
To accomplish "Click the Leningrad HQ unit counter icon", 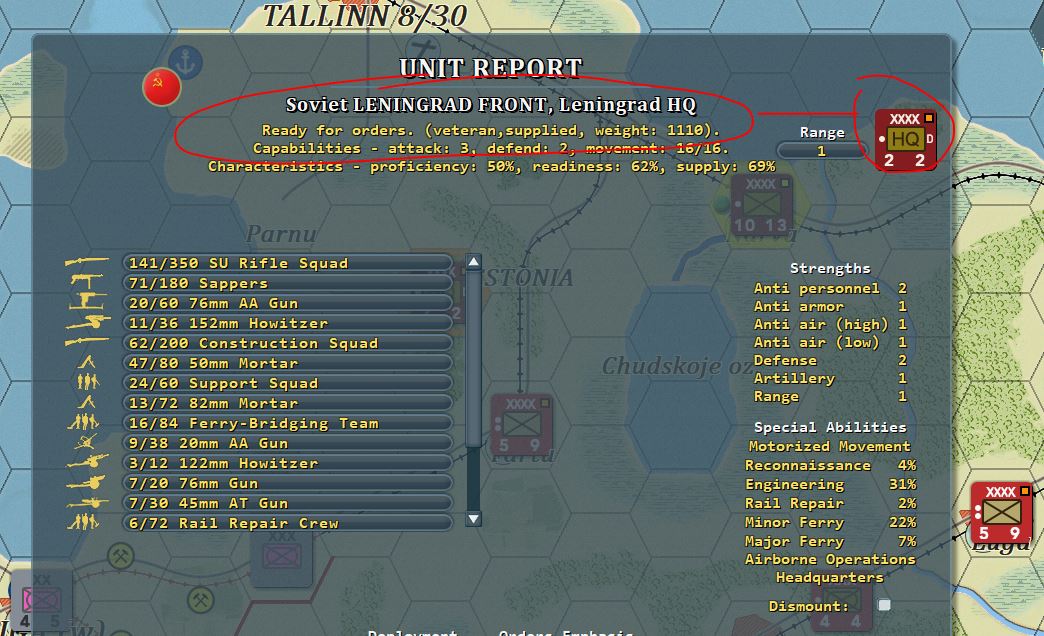I will (906, 139).
